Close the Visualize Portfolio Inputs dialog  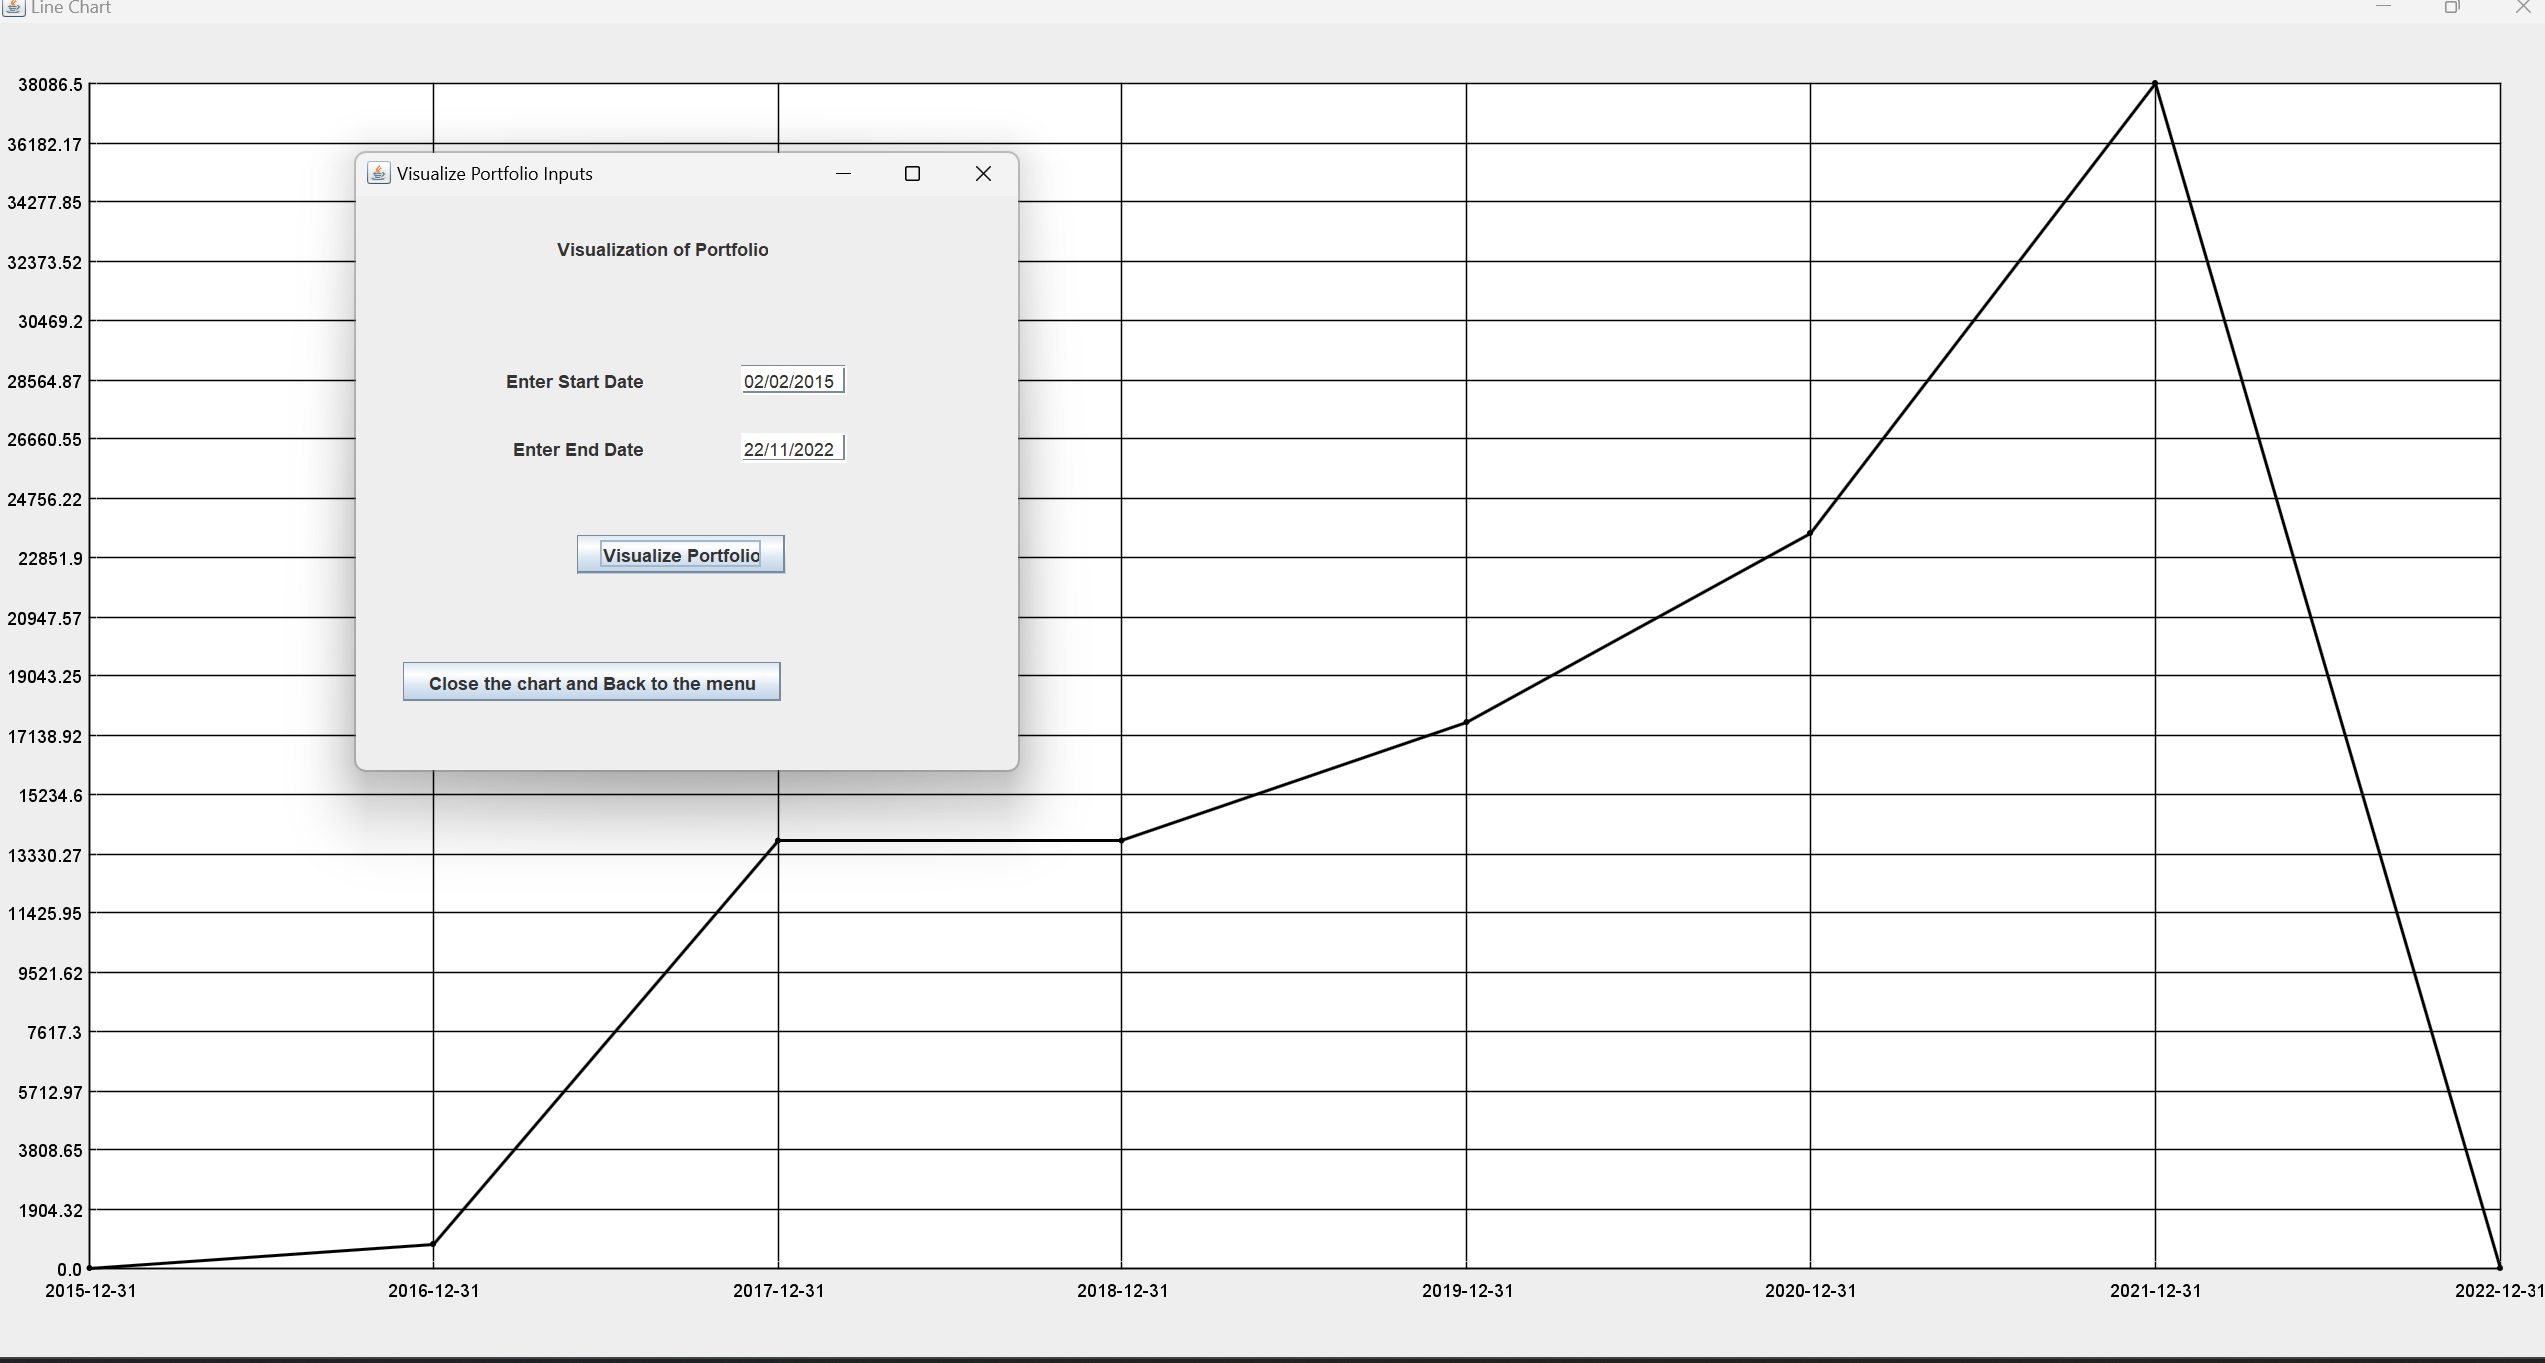983,173
